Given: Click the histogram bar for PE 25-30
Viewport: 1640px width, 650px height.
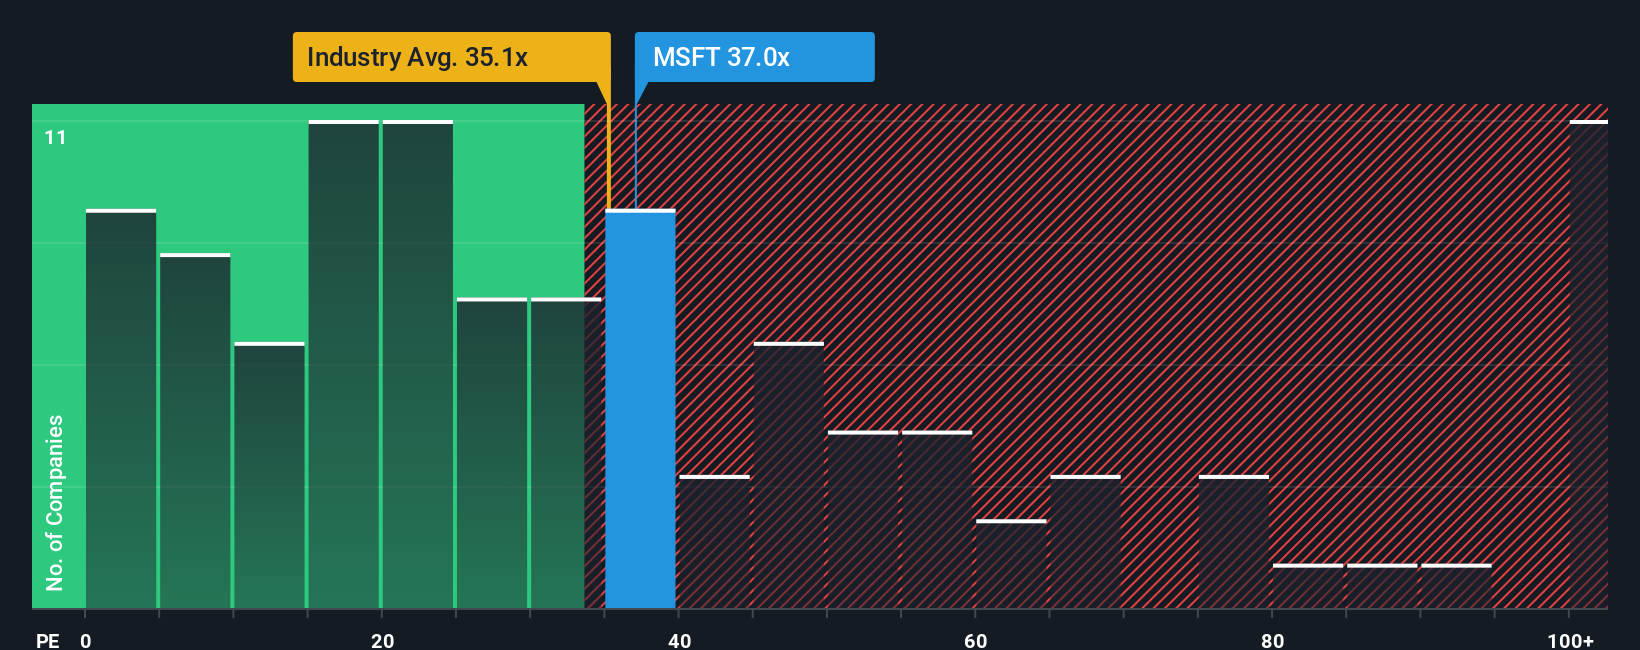Looking at the screenshot, I should tap(492, 453).
